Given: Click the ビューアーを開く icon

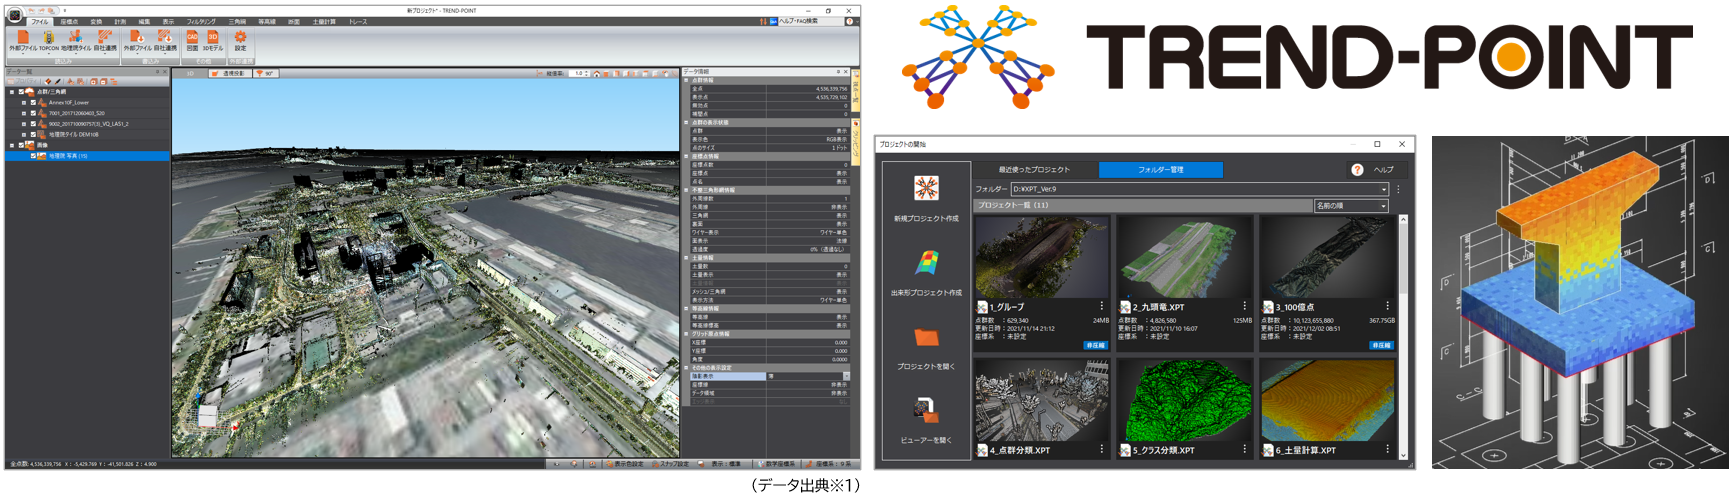Looking at the screenshot, I should tap(926, 409).
